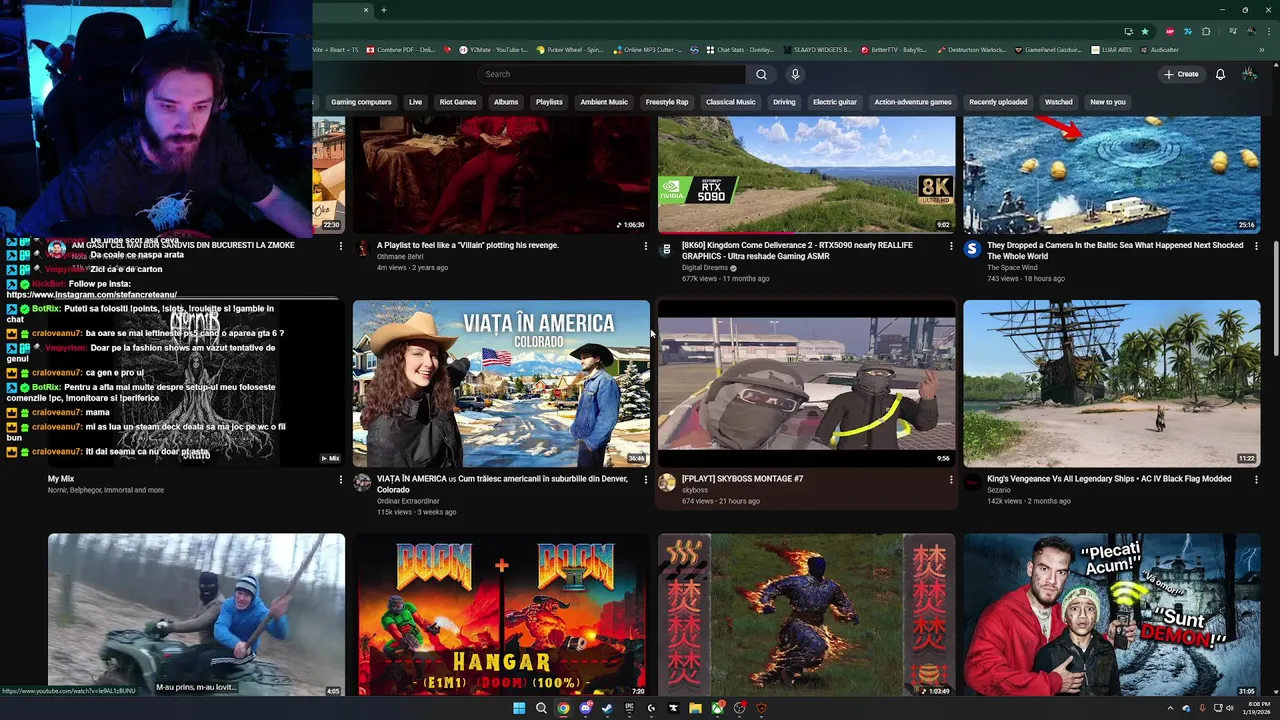This screenshot has width=1280, height=720.
Task: Open Windows taskbar search
Action: [x=541, y=708]
